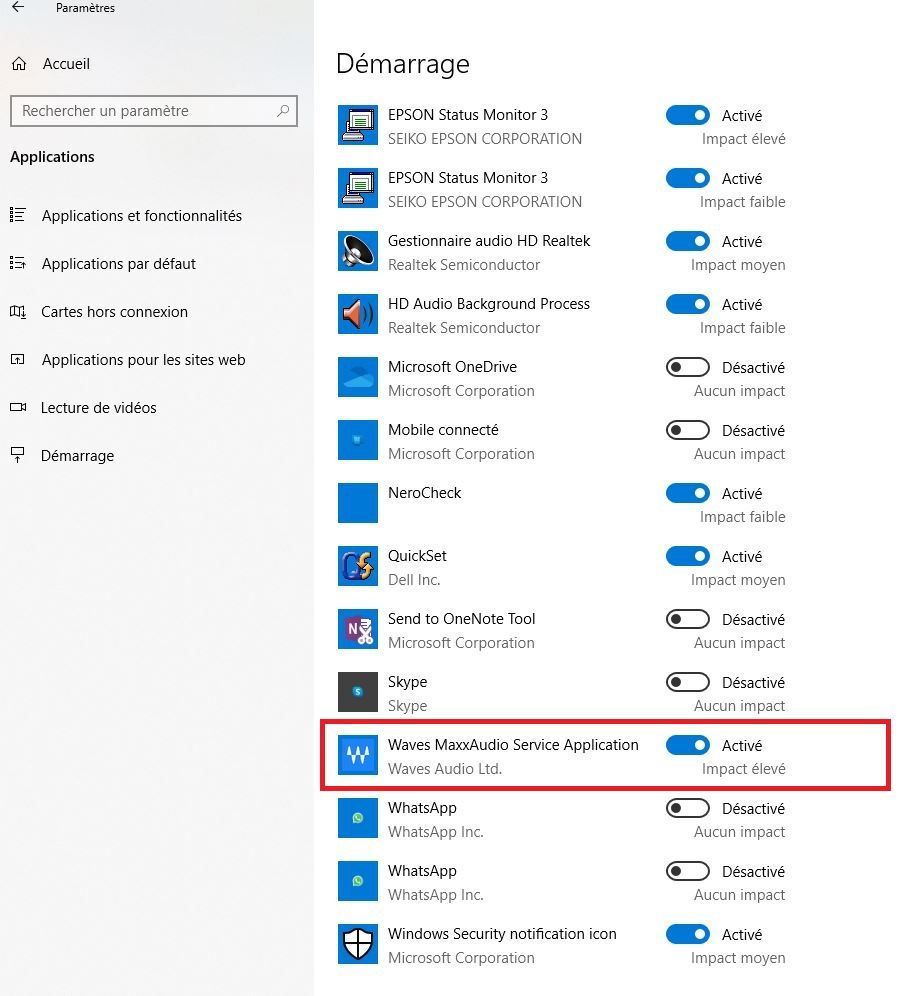
Task: Disable QuickSet startup toggle
Action: pyautogui.click(x=687, y=556)
